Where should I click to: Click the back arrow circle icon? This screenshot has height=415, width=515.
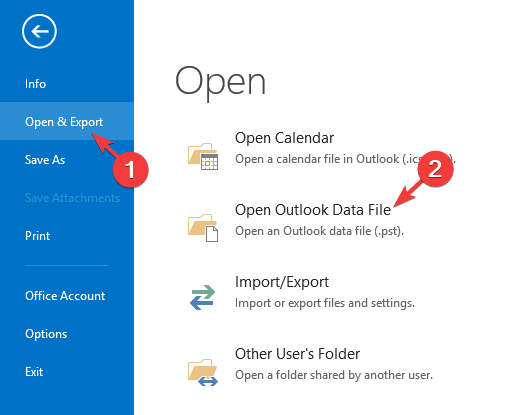[x=39, y=31]
